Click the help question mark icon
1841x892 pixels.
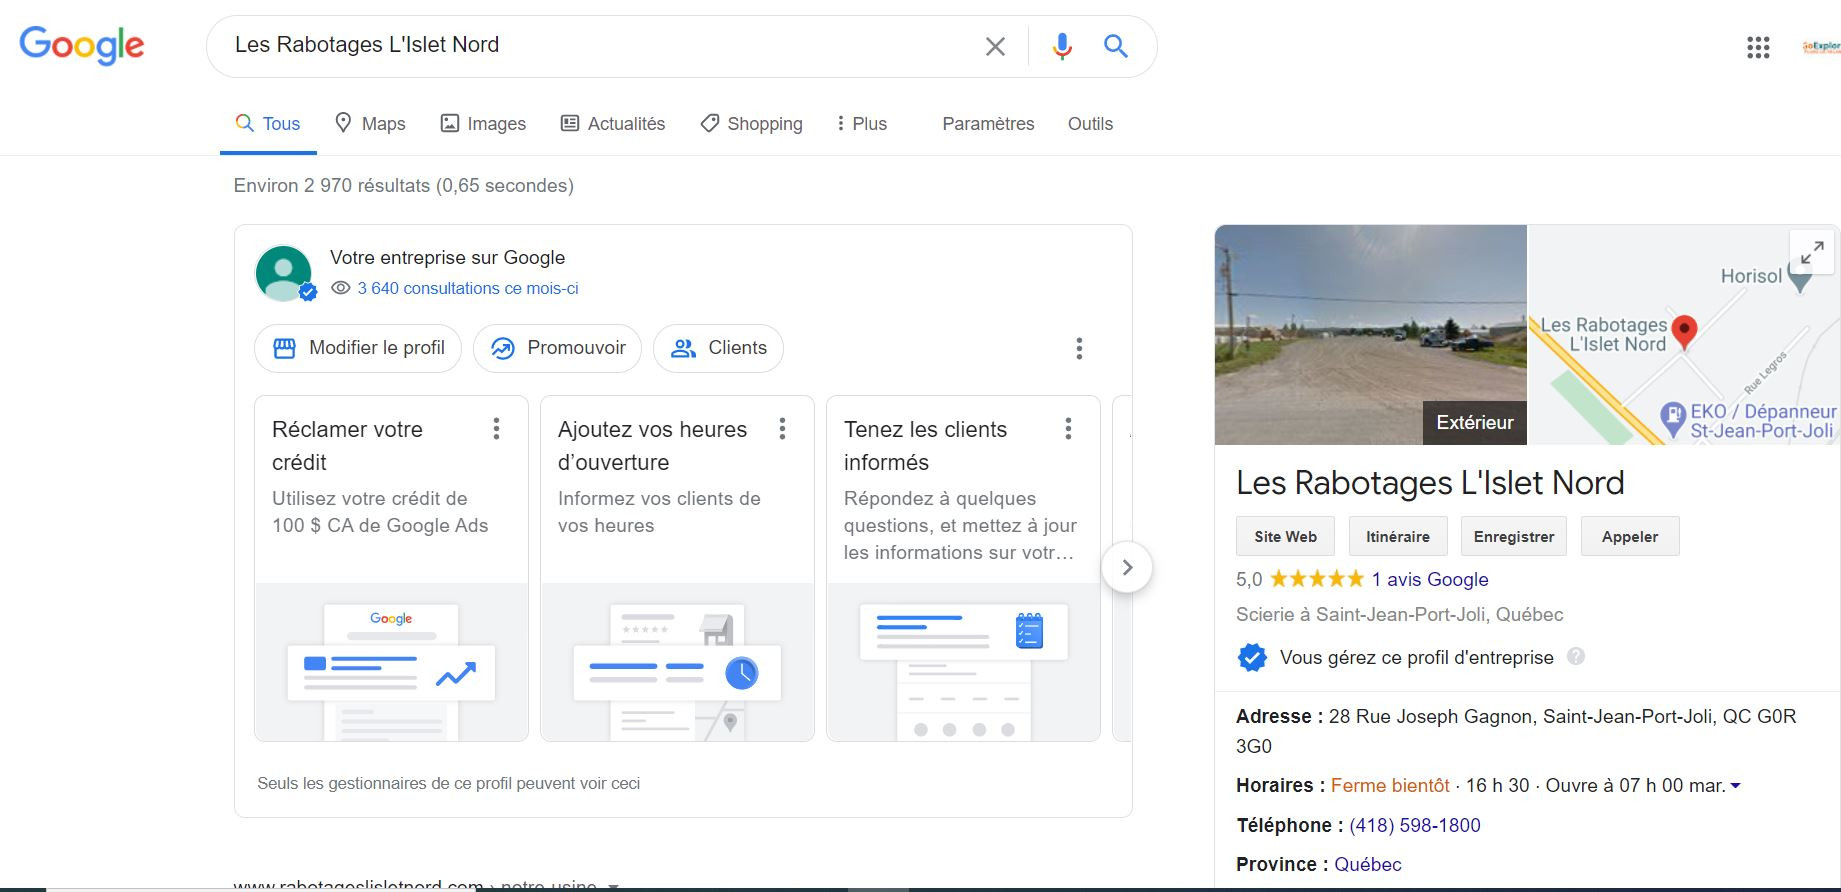pyautogui.click(x=1576, y=657)
